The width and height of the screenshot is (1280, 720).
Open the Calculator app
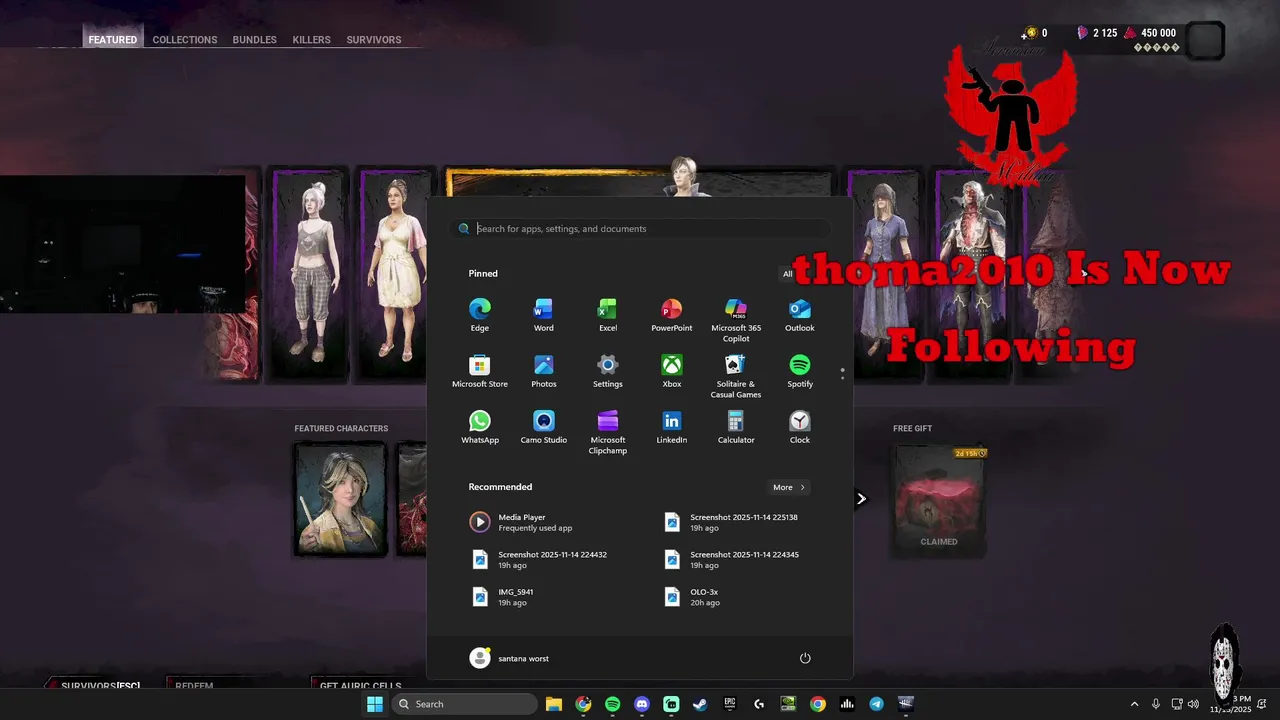[x=736, y=427]
